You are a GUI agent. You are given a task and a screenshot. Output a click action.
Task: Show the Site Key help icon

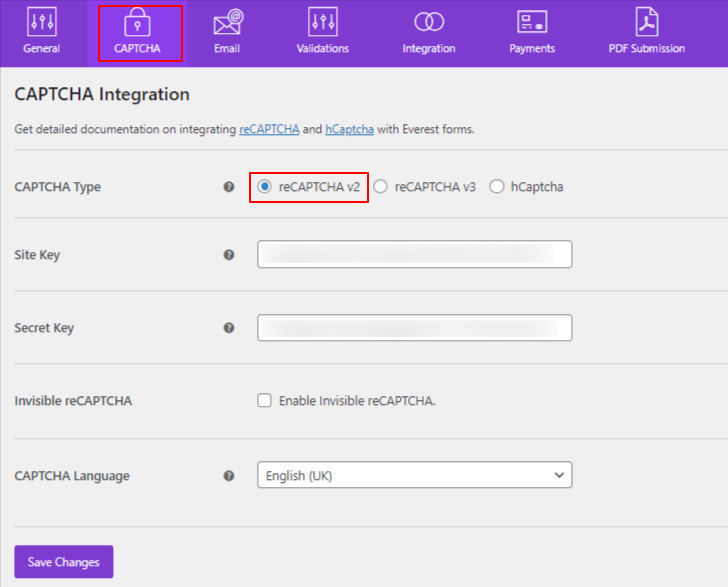point(229,254)
